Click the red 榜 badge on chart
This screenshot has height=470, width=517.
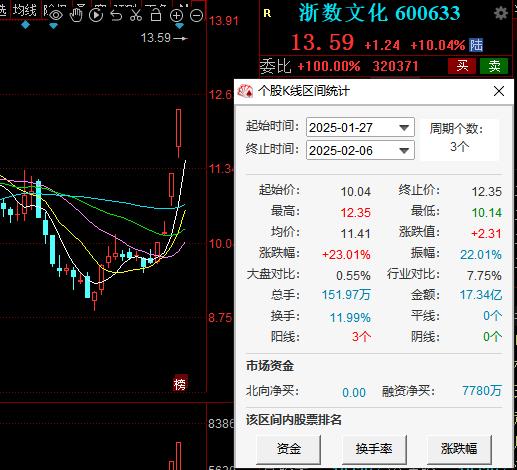(x=180, y=384)
